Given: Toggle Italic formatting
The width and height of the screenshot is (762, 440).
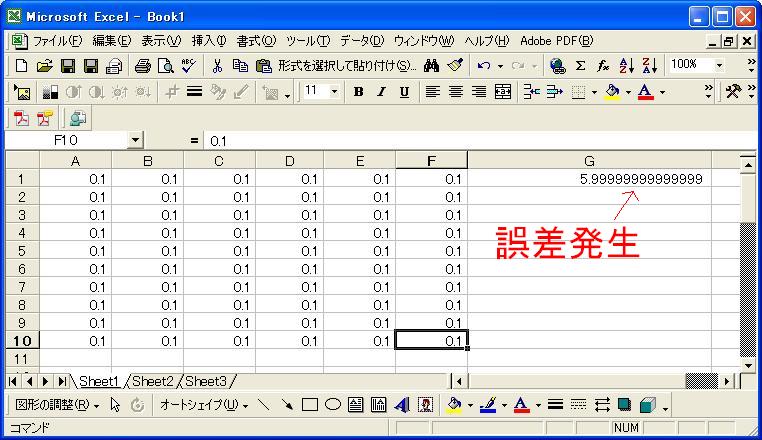Looking at the screenshot, I should (381, 91).
